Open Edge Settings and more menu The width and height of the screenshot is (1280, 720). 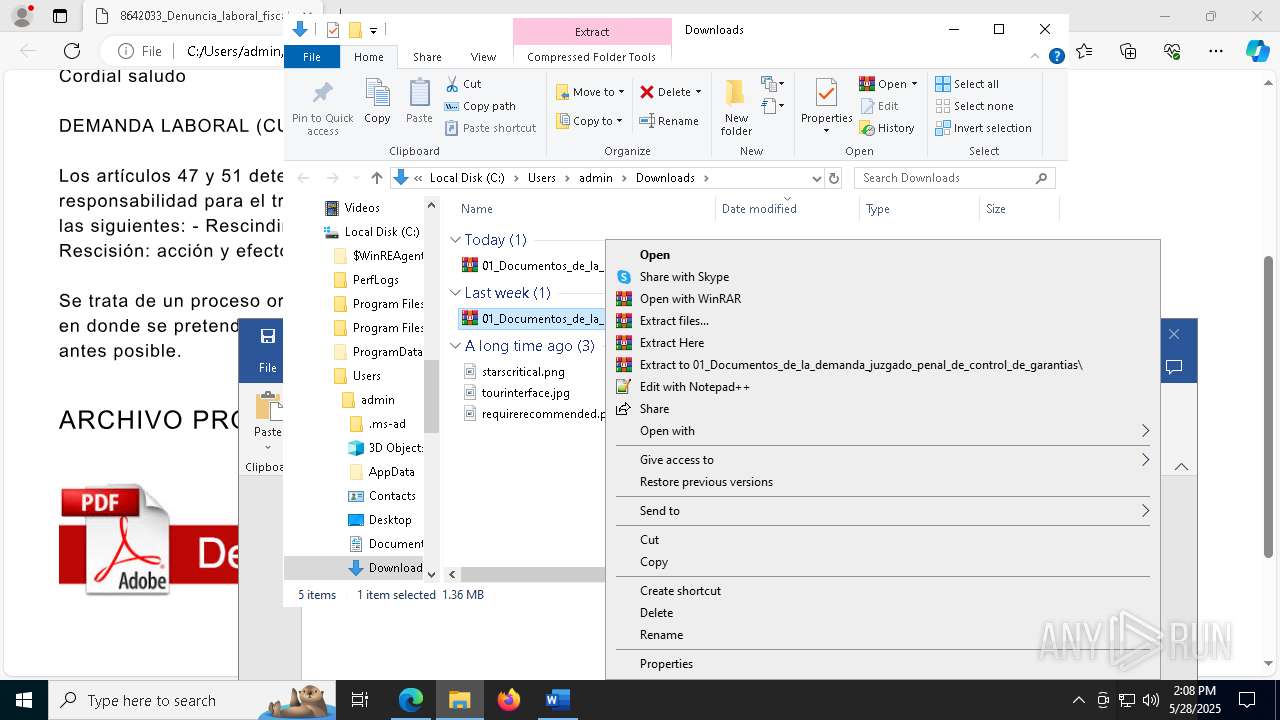pyautogui.click(x=1216, y=51)
